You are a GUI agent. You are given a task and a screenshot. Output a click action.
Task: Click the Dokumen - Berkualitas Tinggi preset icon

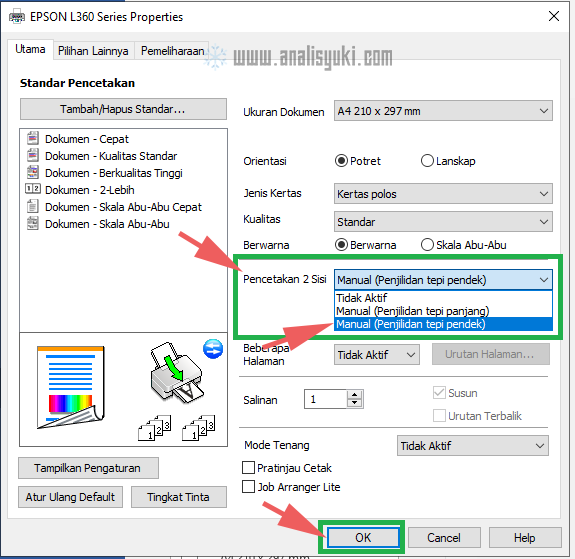33,172
